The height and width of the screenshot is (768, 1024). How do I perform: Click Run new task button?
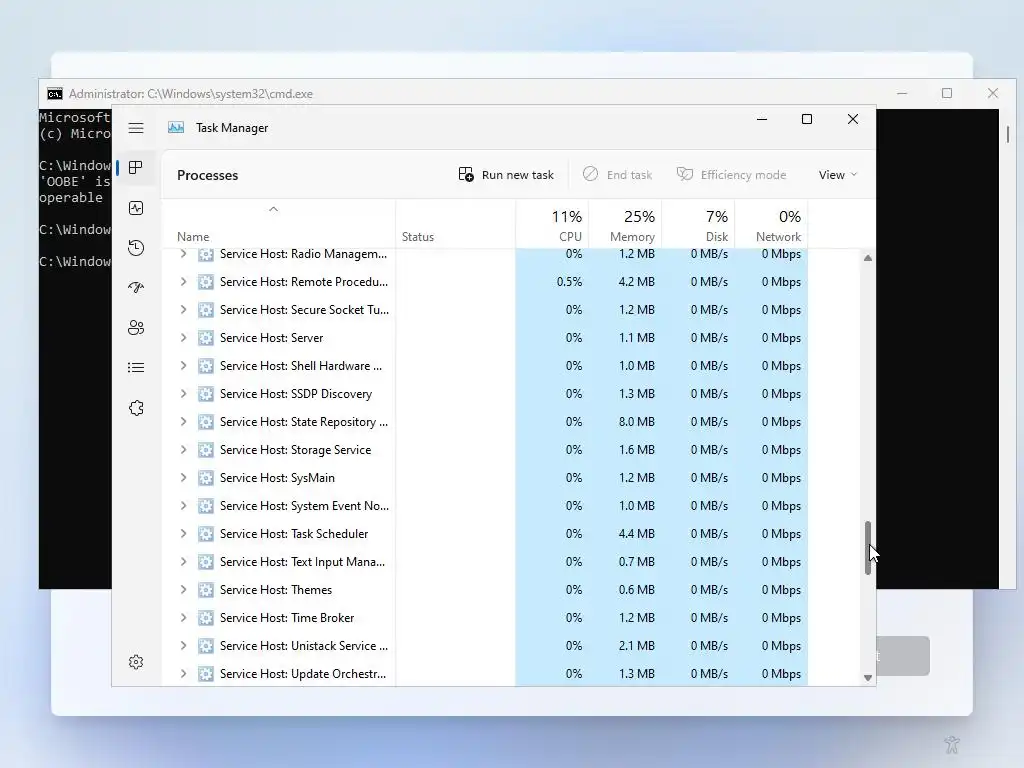pyautogui.click(x=506, y=175)
